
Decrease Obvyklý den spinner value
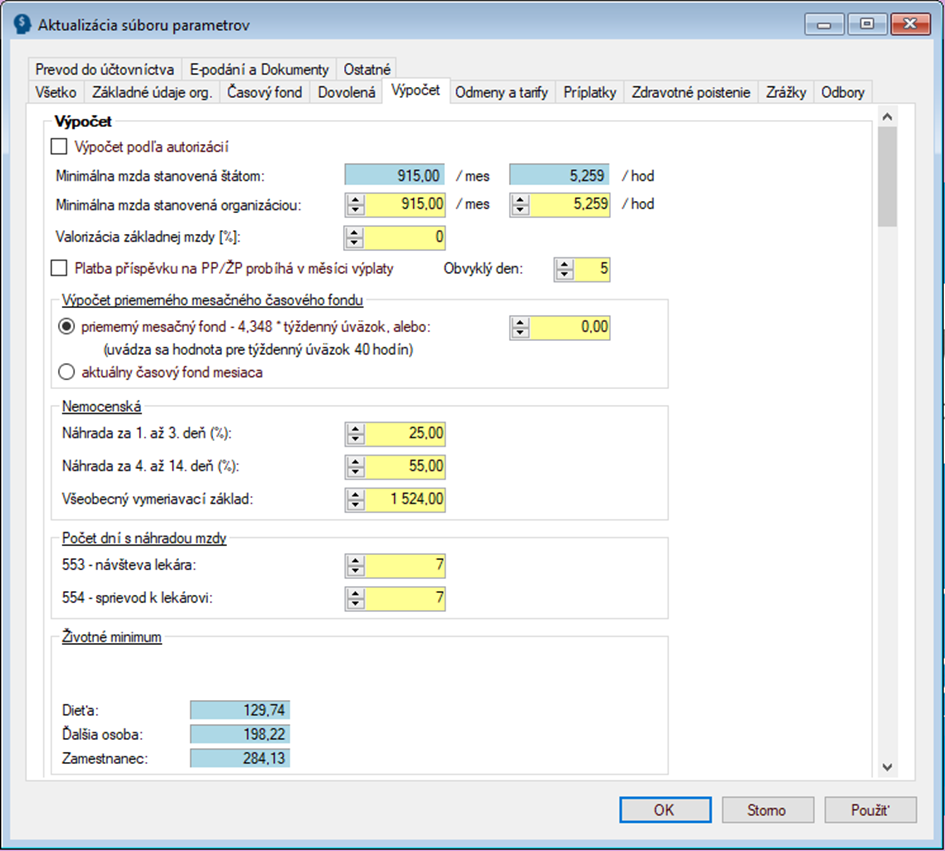pyautogui.click(x=564, y=274)
